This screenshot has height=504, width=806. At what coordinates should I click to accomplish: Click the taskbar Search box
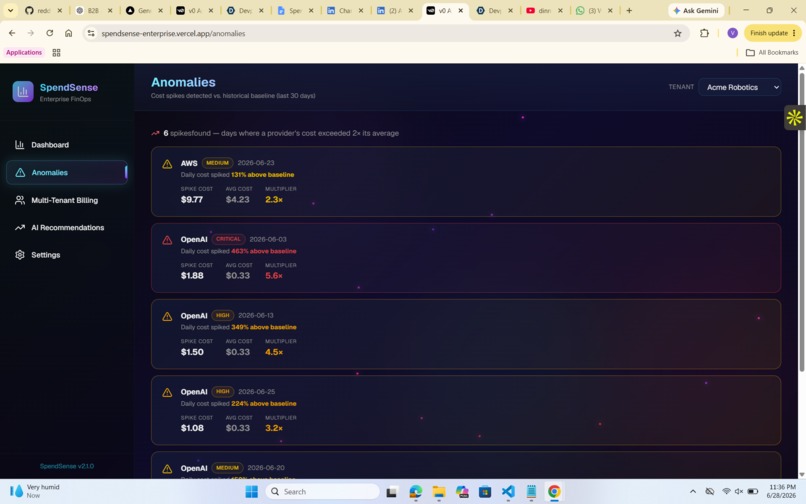click(x=323, y=492)
